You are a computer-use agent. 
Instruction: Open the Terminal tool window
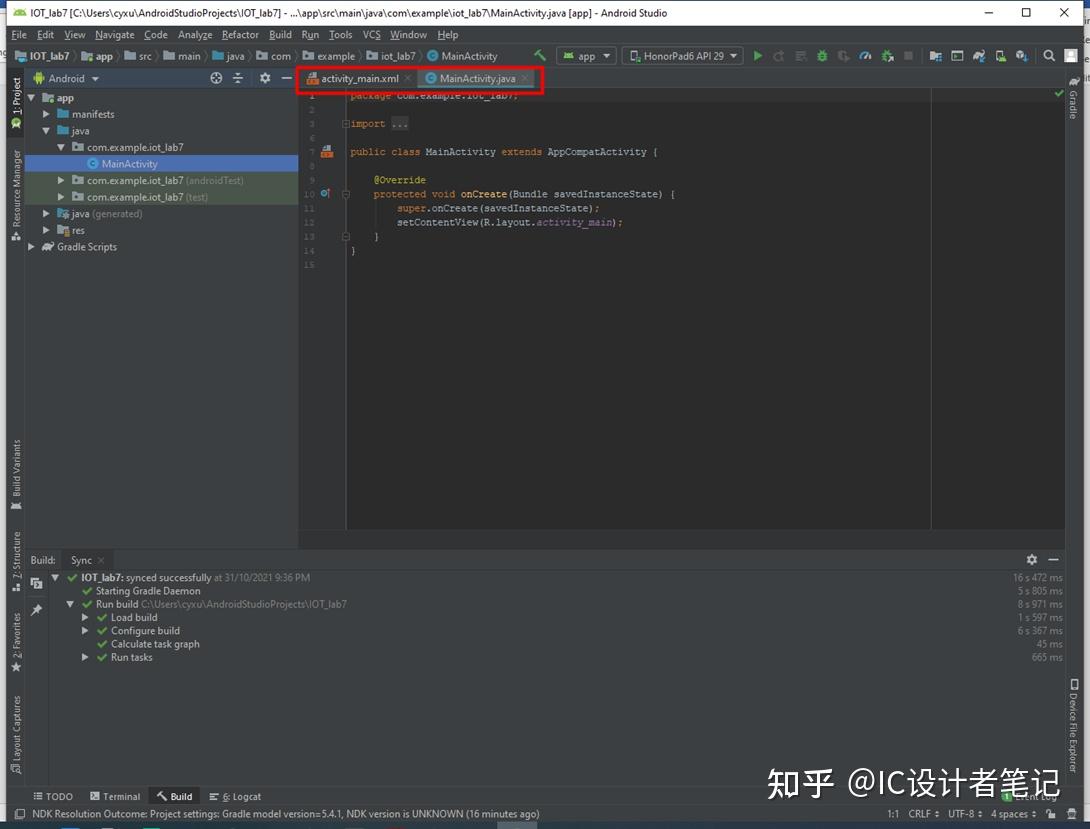pyautogui.click(x=120, y=796)
